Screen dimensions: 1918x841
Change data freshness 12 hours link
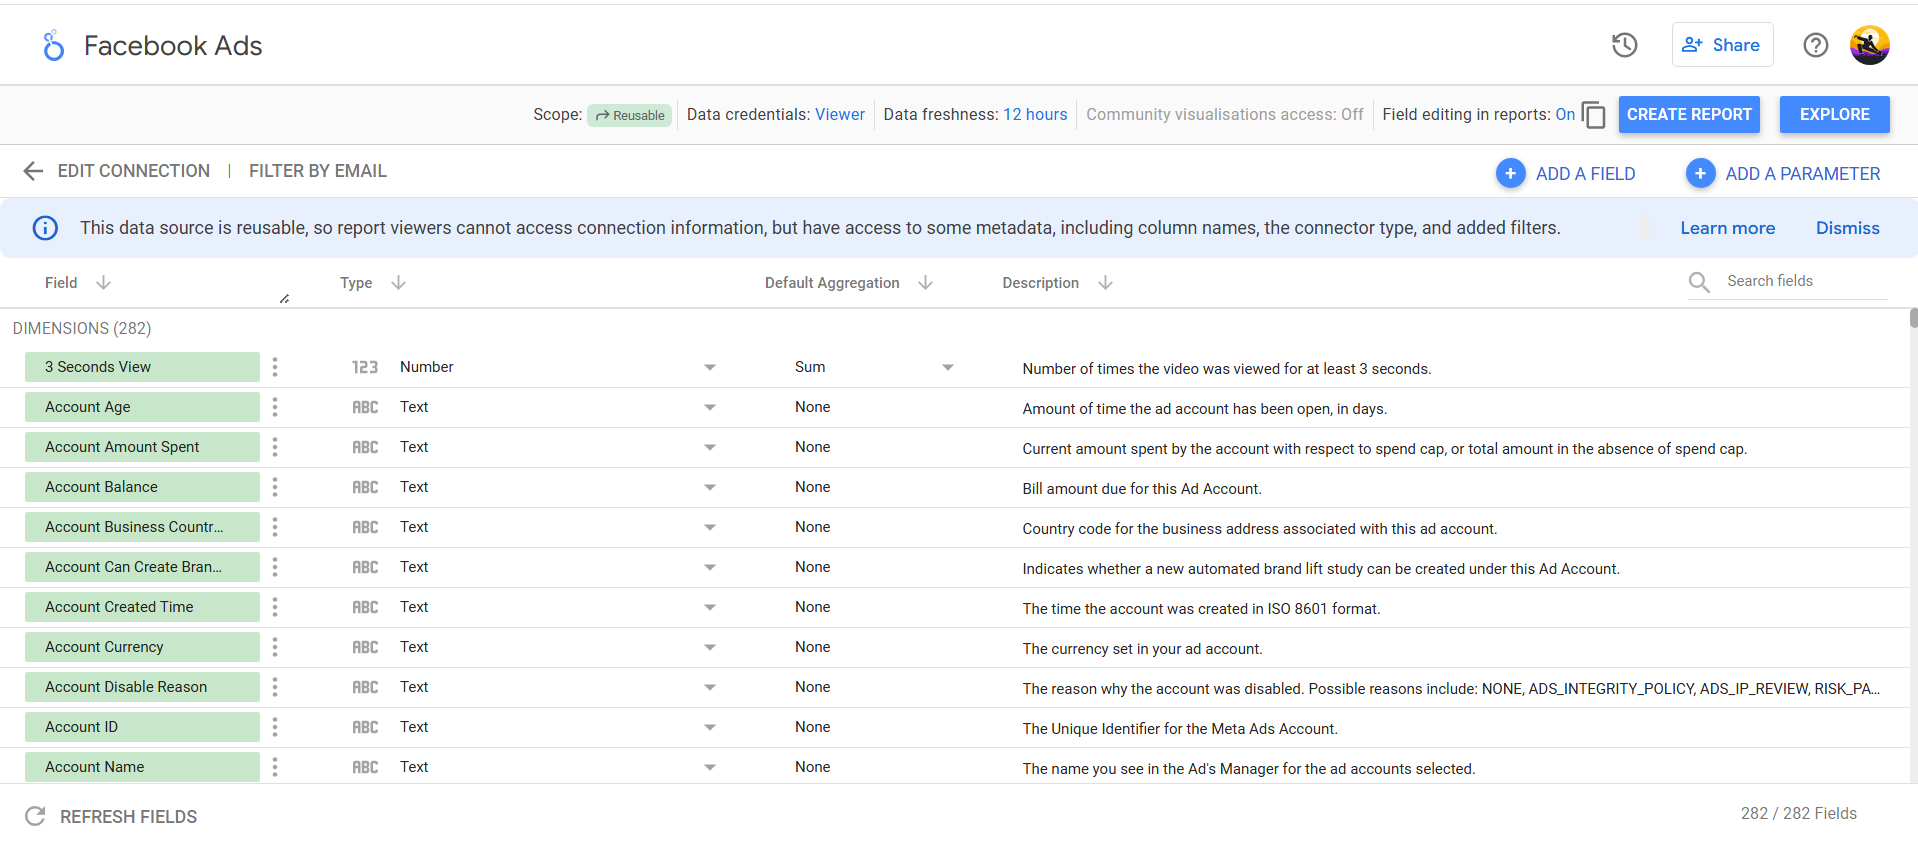point(1035,115)
